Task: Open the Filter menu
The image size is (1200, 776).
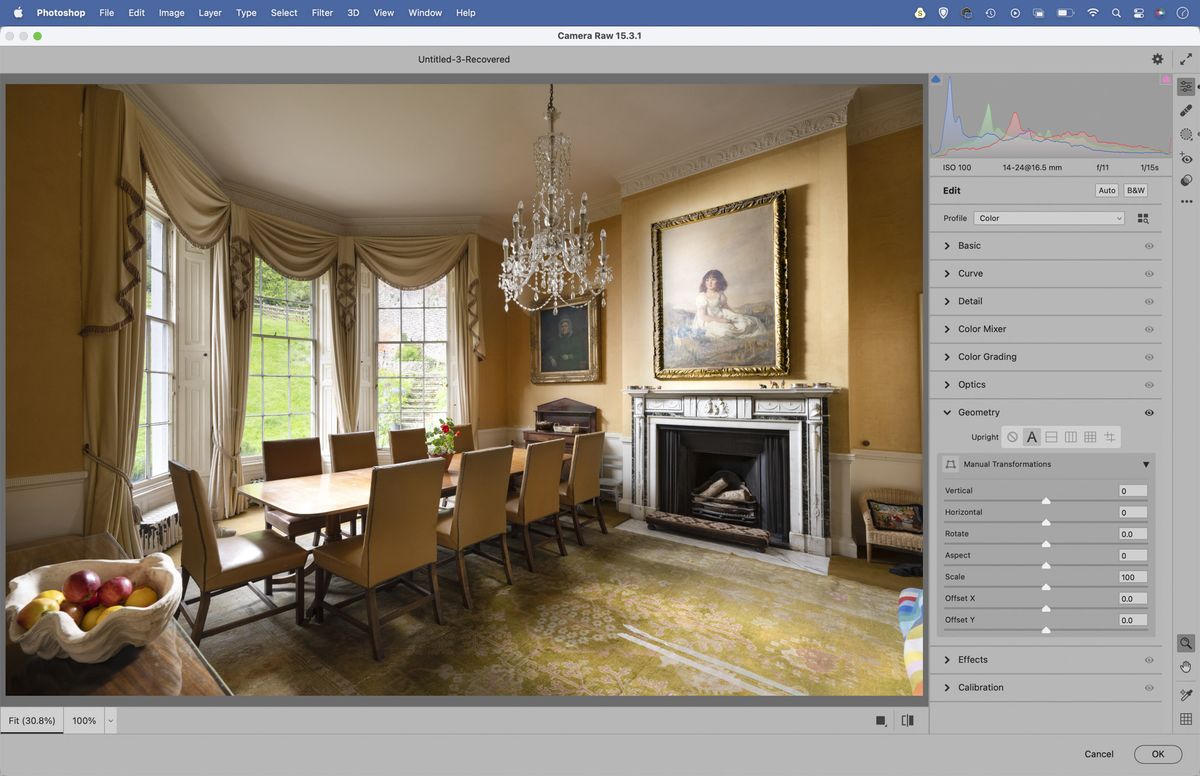Action: pyautogui.click(x=322, y=13)
